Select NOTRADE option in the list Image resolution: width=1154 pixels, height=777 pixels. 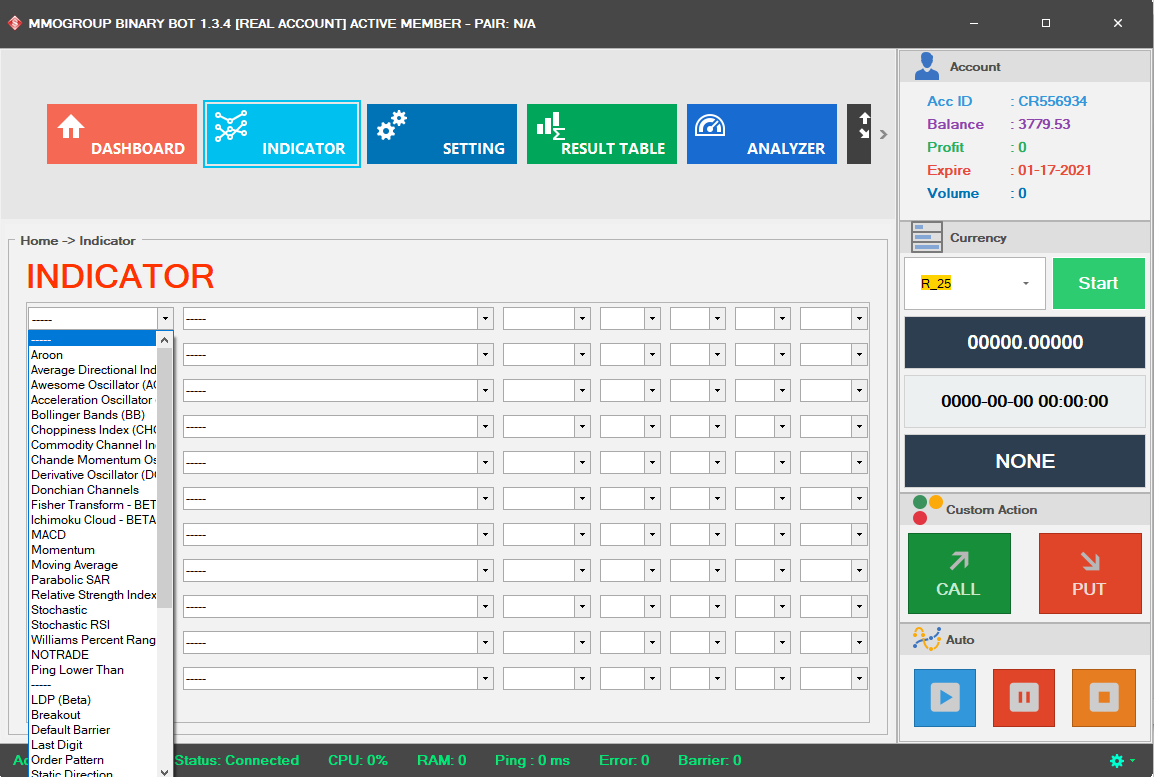(60, 655)
